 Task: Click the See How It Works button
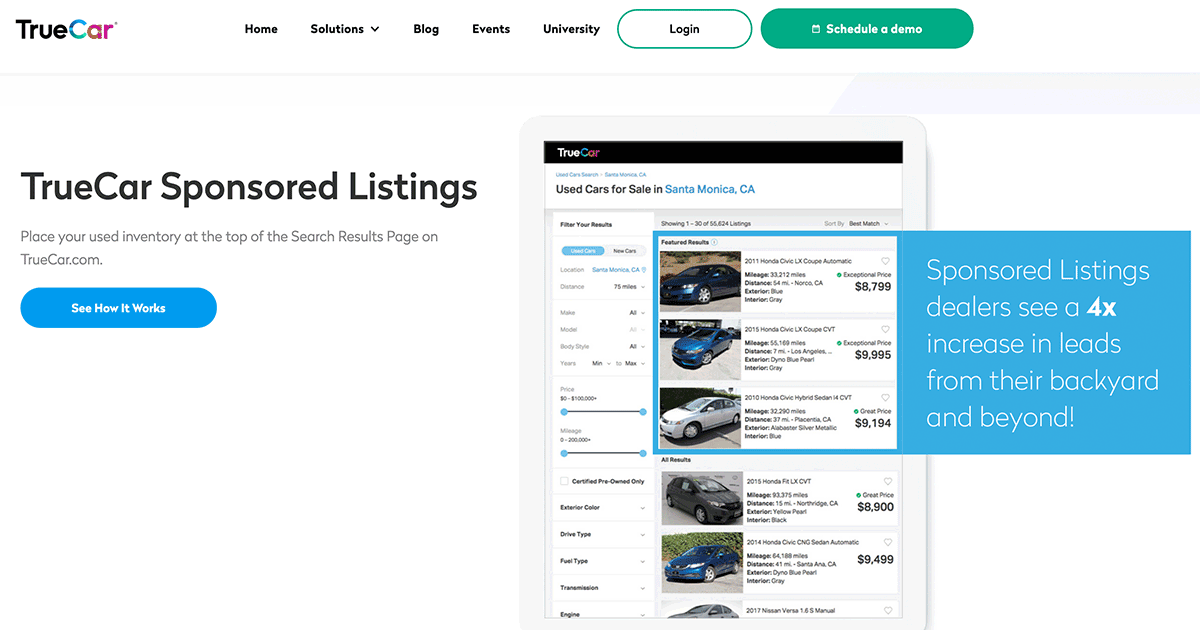[x=118, y=307]
